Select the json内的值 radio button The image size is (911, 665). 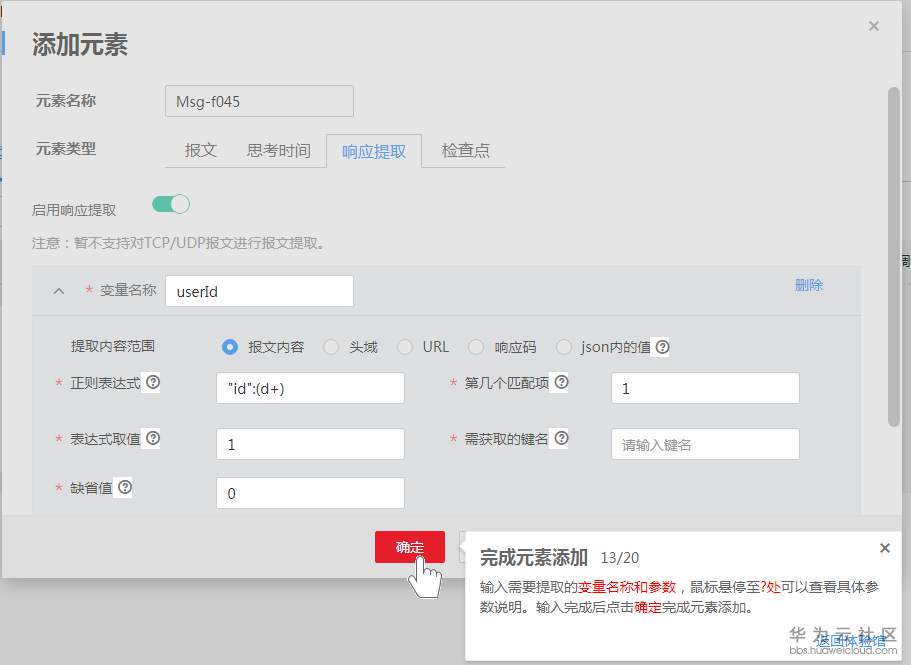point(564,347)
